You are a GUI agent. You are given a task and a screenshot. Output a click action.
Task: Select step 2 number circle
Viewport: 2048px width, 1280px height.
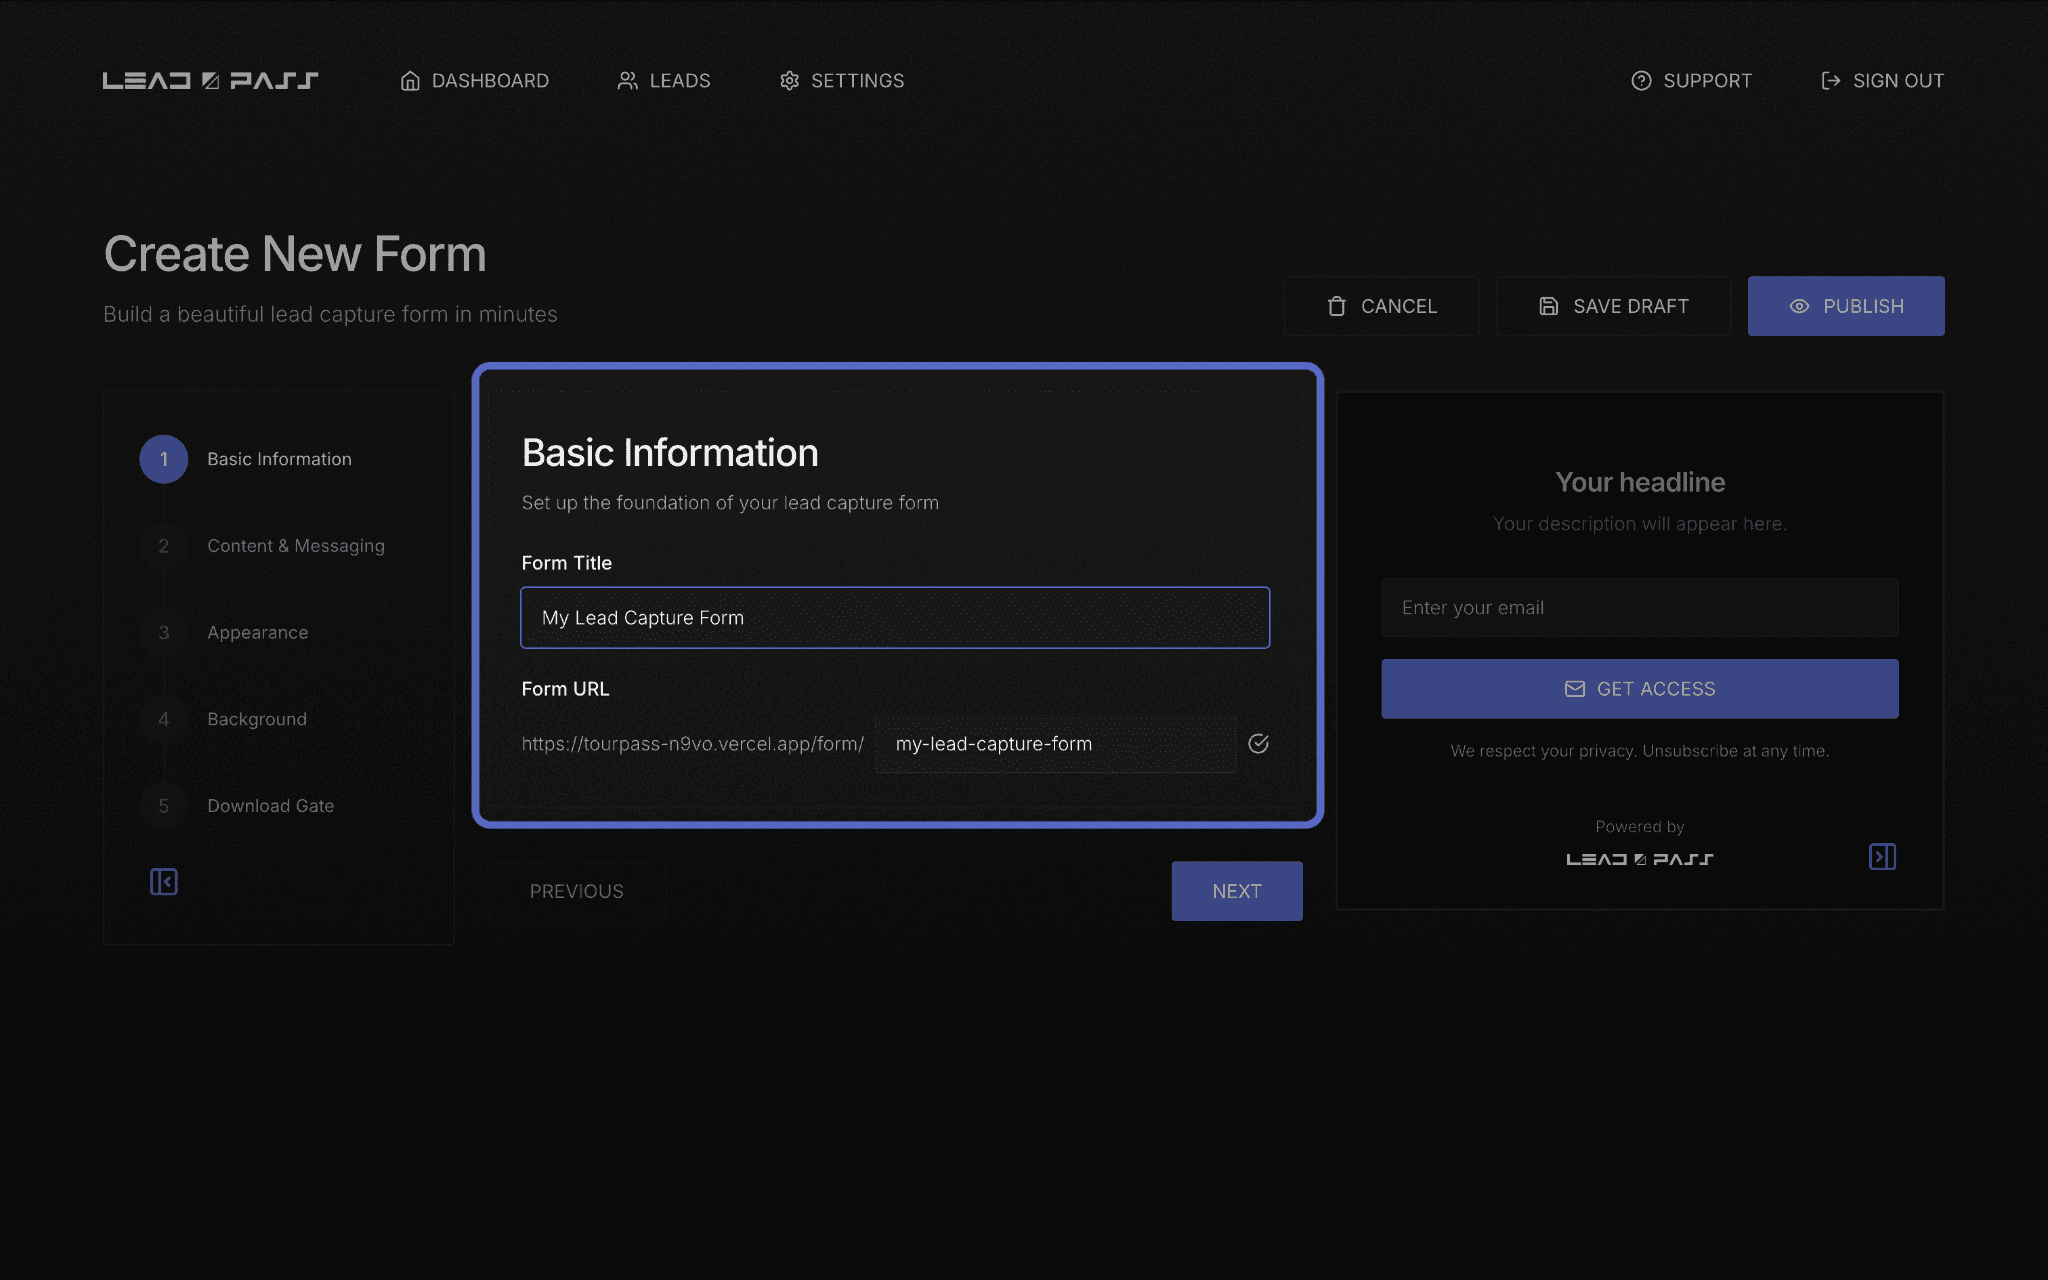click(x=164, y=546)
